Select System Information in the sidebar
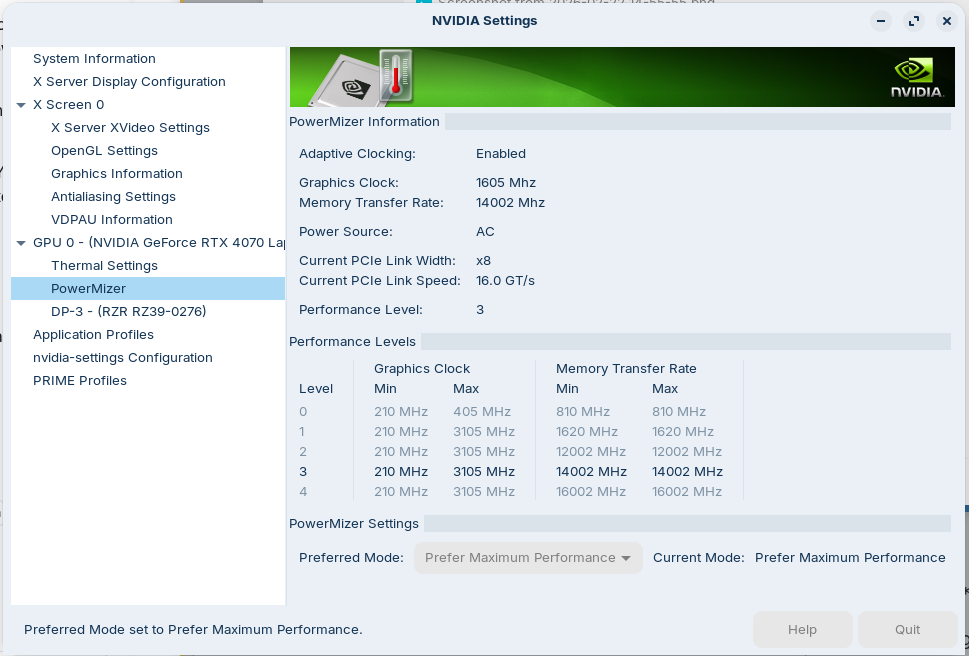 click(x=94, y=59)
